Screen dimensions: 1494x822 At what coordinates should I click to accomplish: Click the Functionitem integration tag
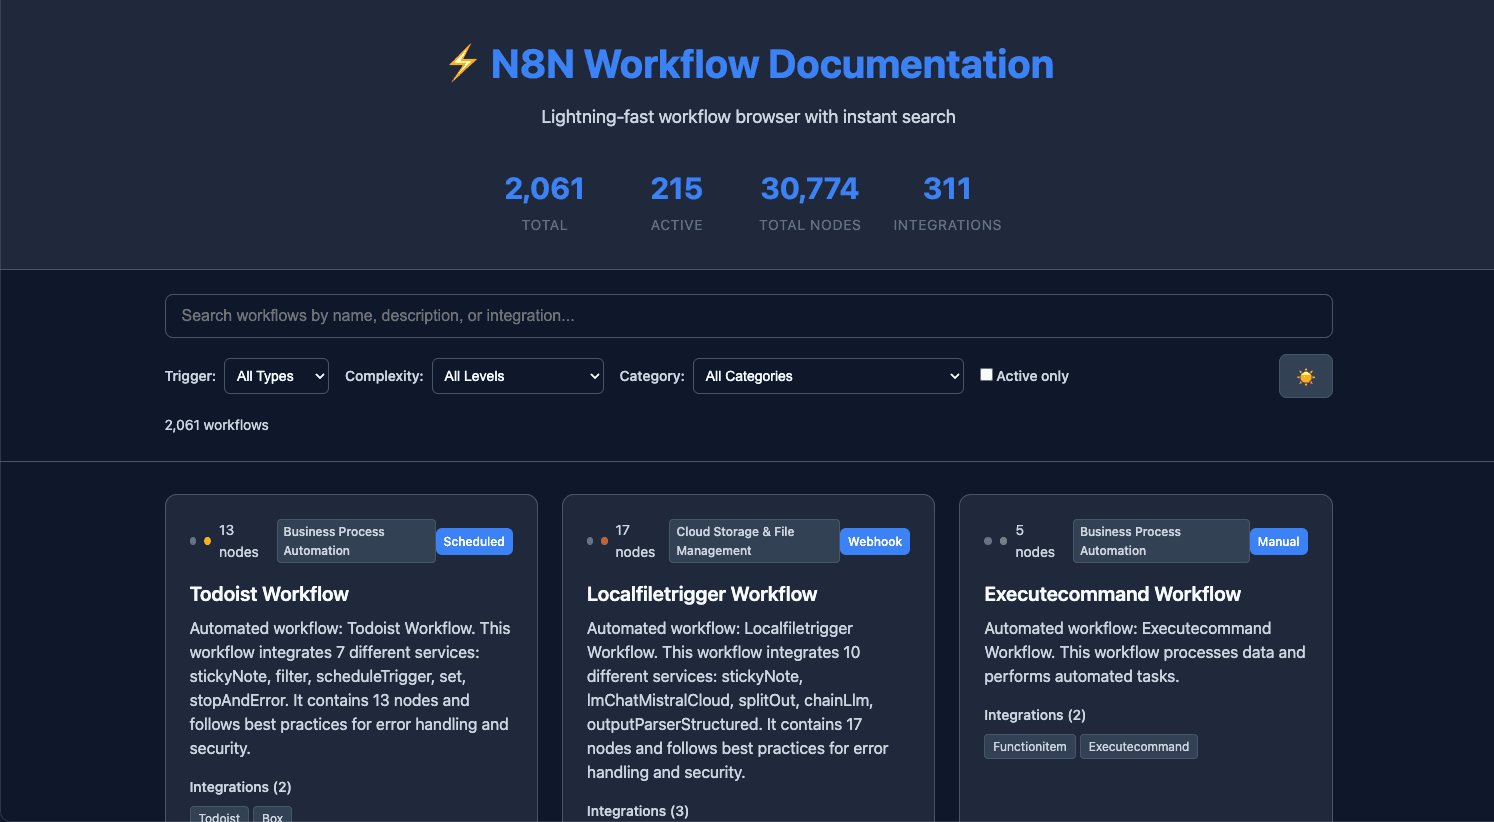(1030, 747)
